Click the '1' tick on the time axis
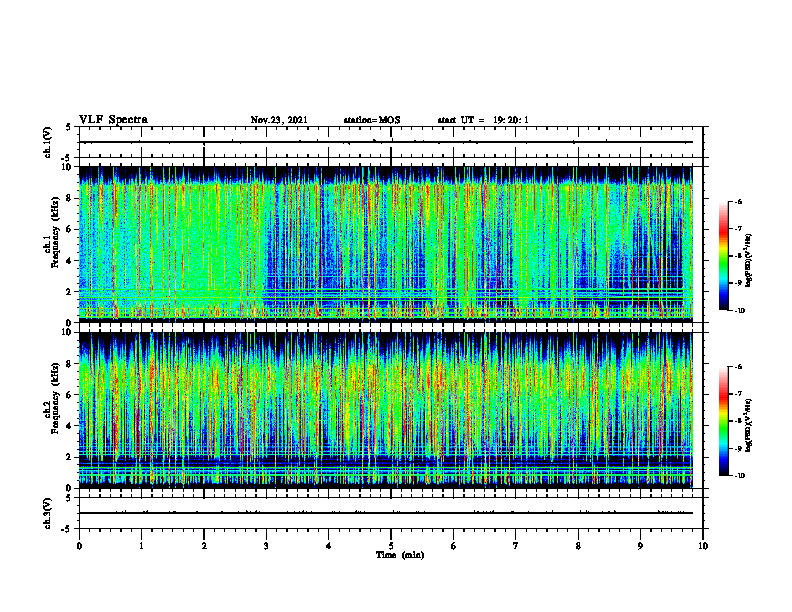The width and height of the screenshot is (792, 612). pyautogui.click(x=141, y=546)
